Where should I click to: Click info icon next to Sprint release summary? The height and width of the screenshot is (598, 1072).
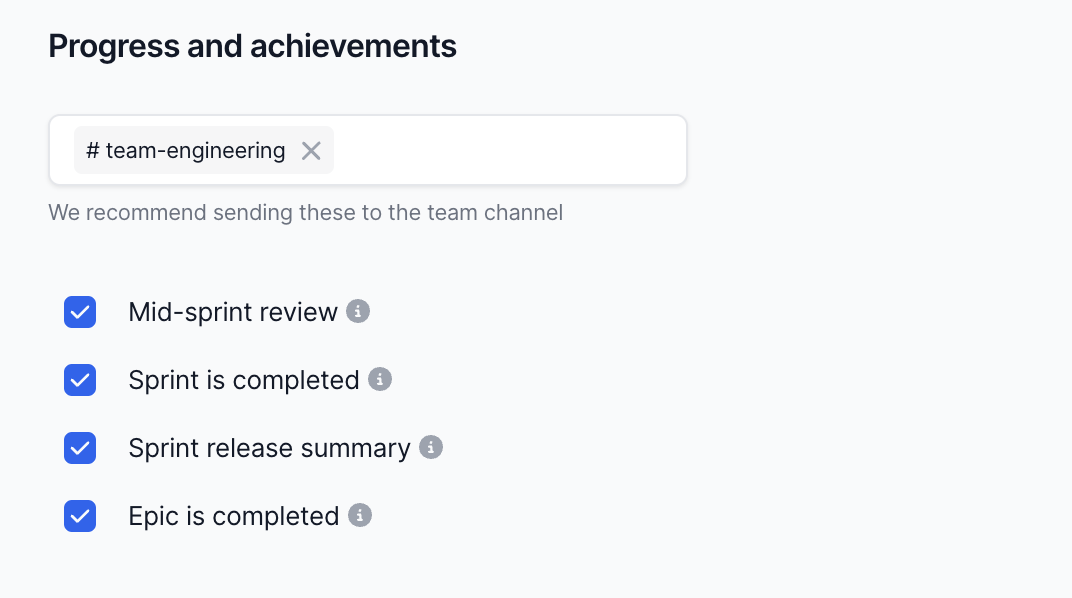point(431,447)
